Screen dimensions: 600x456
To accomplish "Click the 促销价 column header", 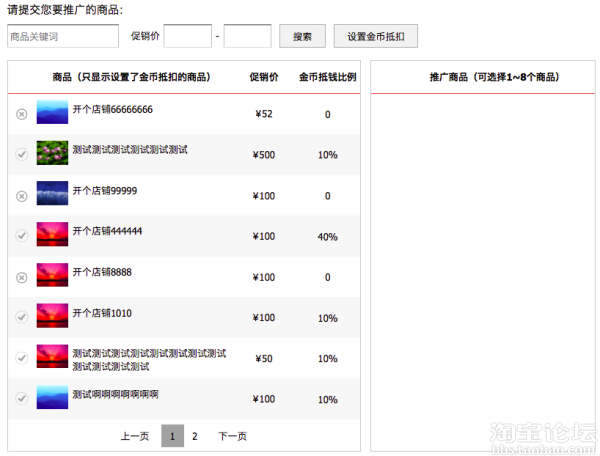I will [264, 77].
